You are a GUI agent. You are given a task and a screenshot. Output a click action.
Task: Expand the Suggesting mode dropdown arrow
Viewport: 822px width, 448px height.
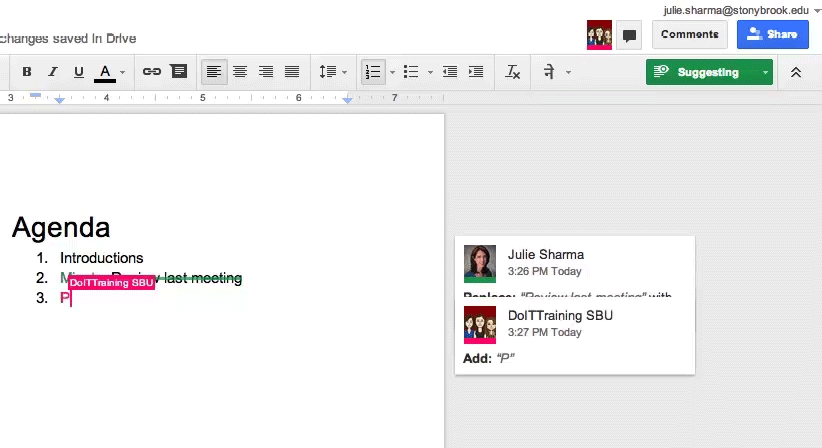click(x=765, y=72)
